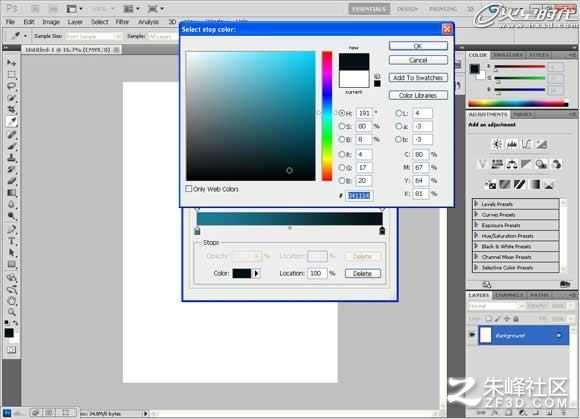Open Color Libraries

[x=418, y=95]
